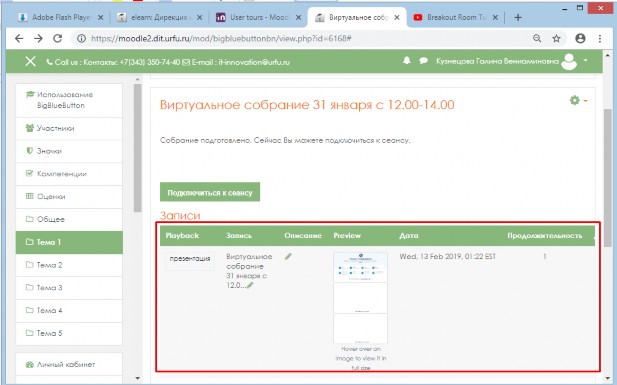Select the Виртуальное собрание tab
This screenshot has width=617, height=385.
point(356,17)
